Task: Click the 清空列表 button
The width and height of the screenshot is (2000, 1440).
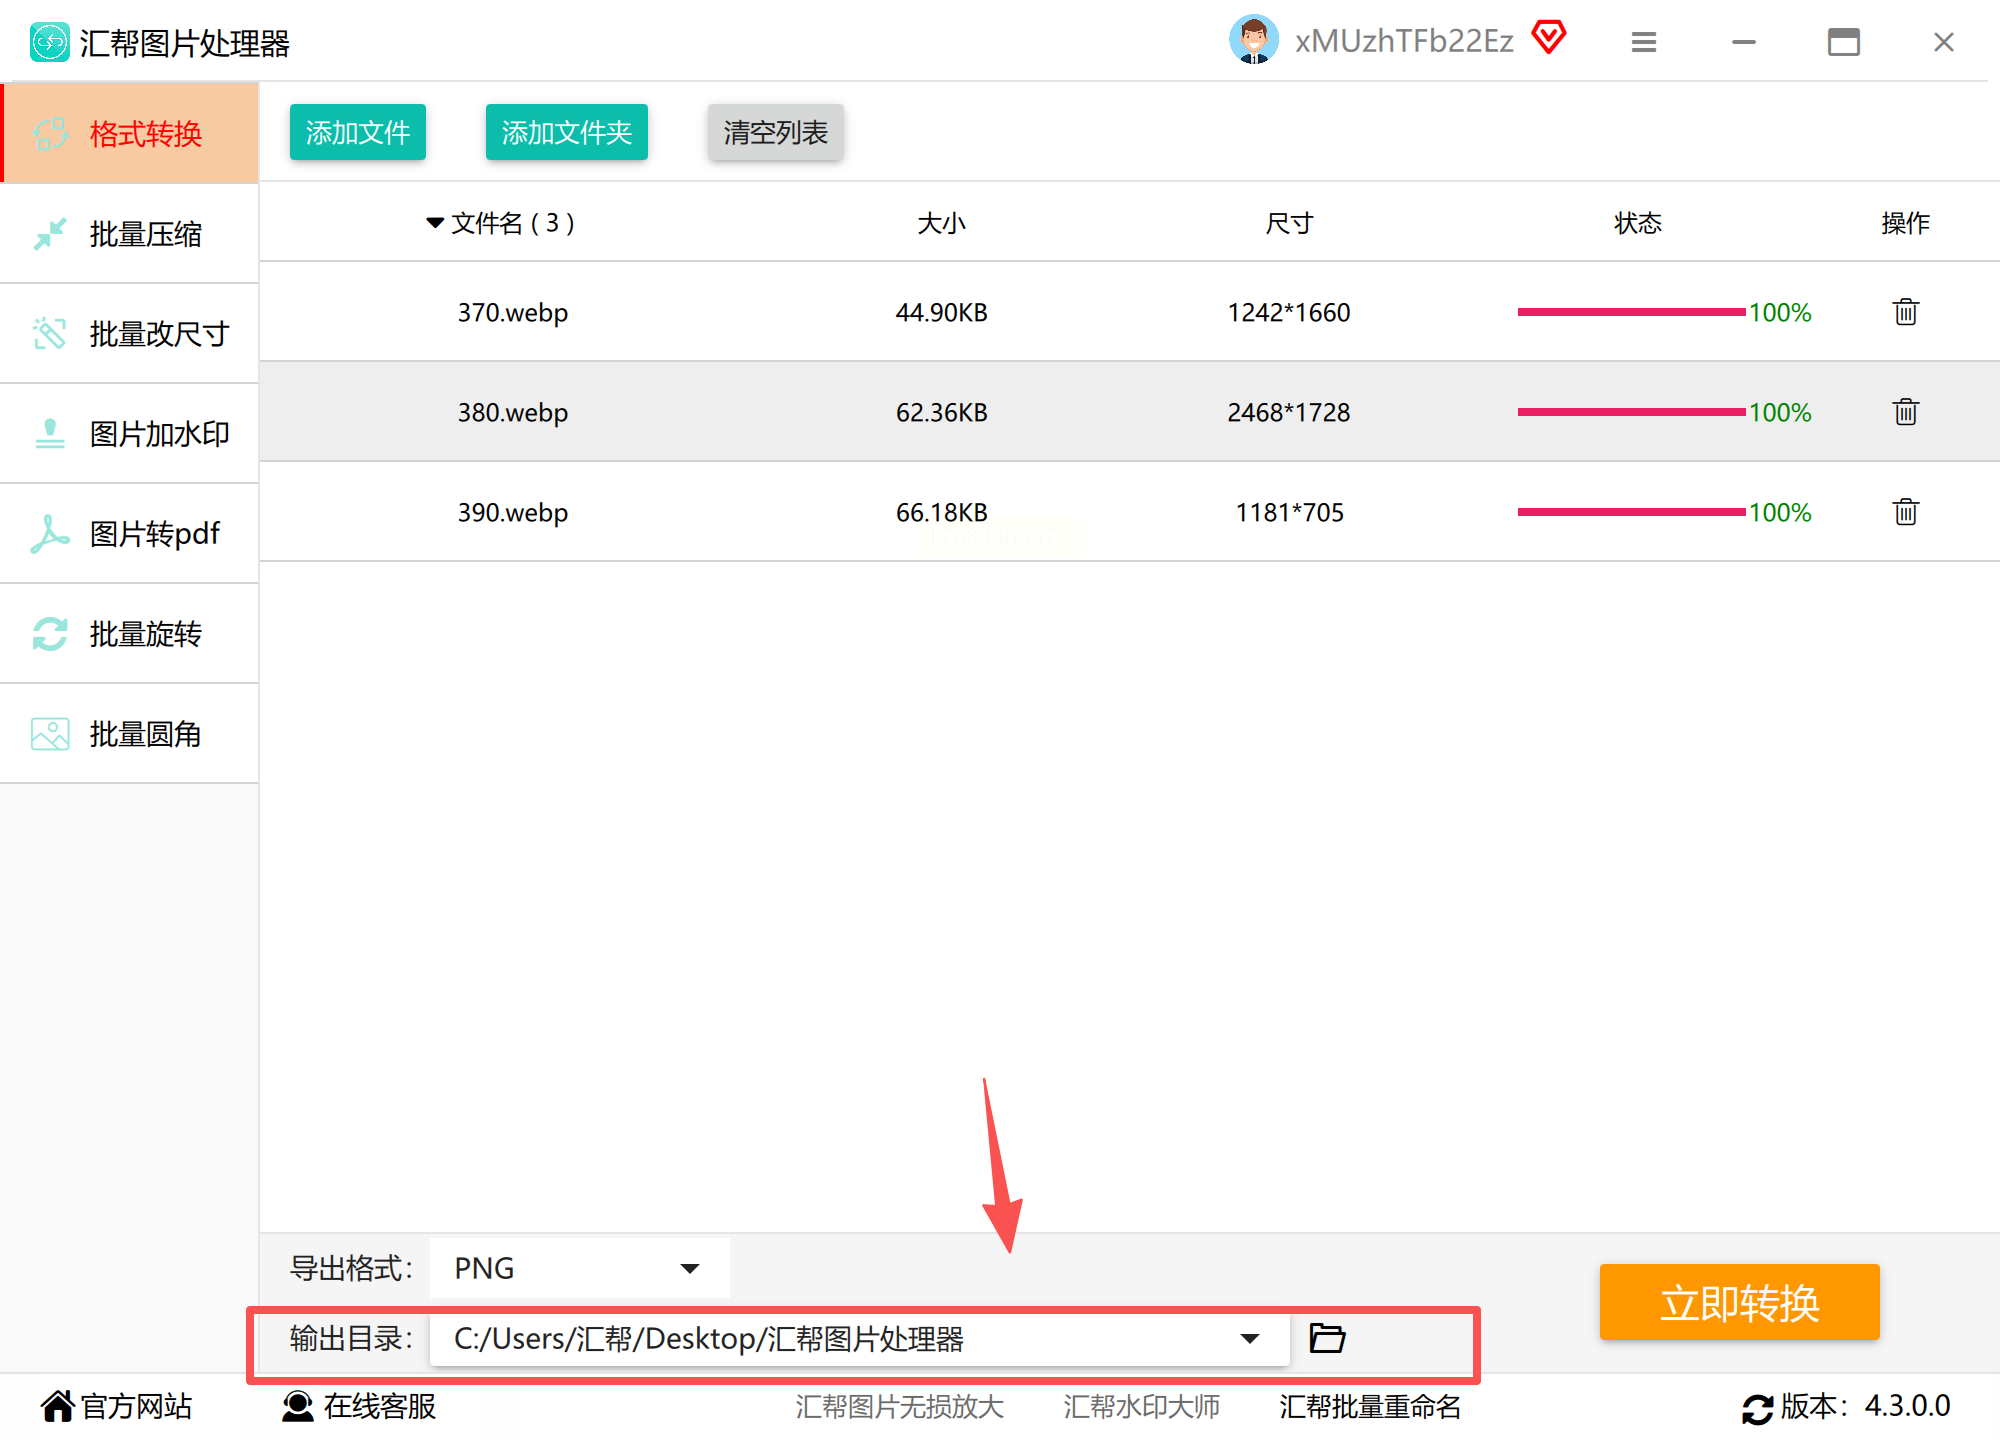Action: (775, 132)
